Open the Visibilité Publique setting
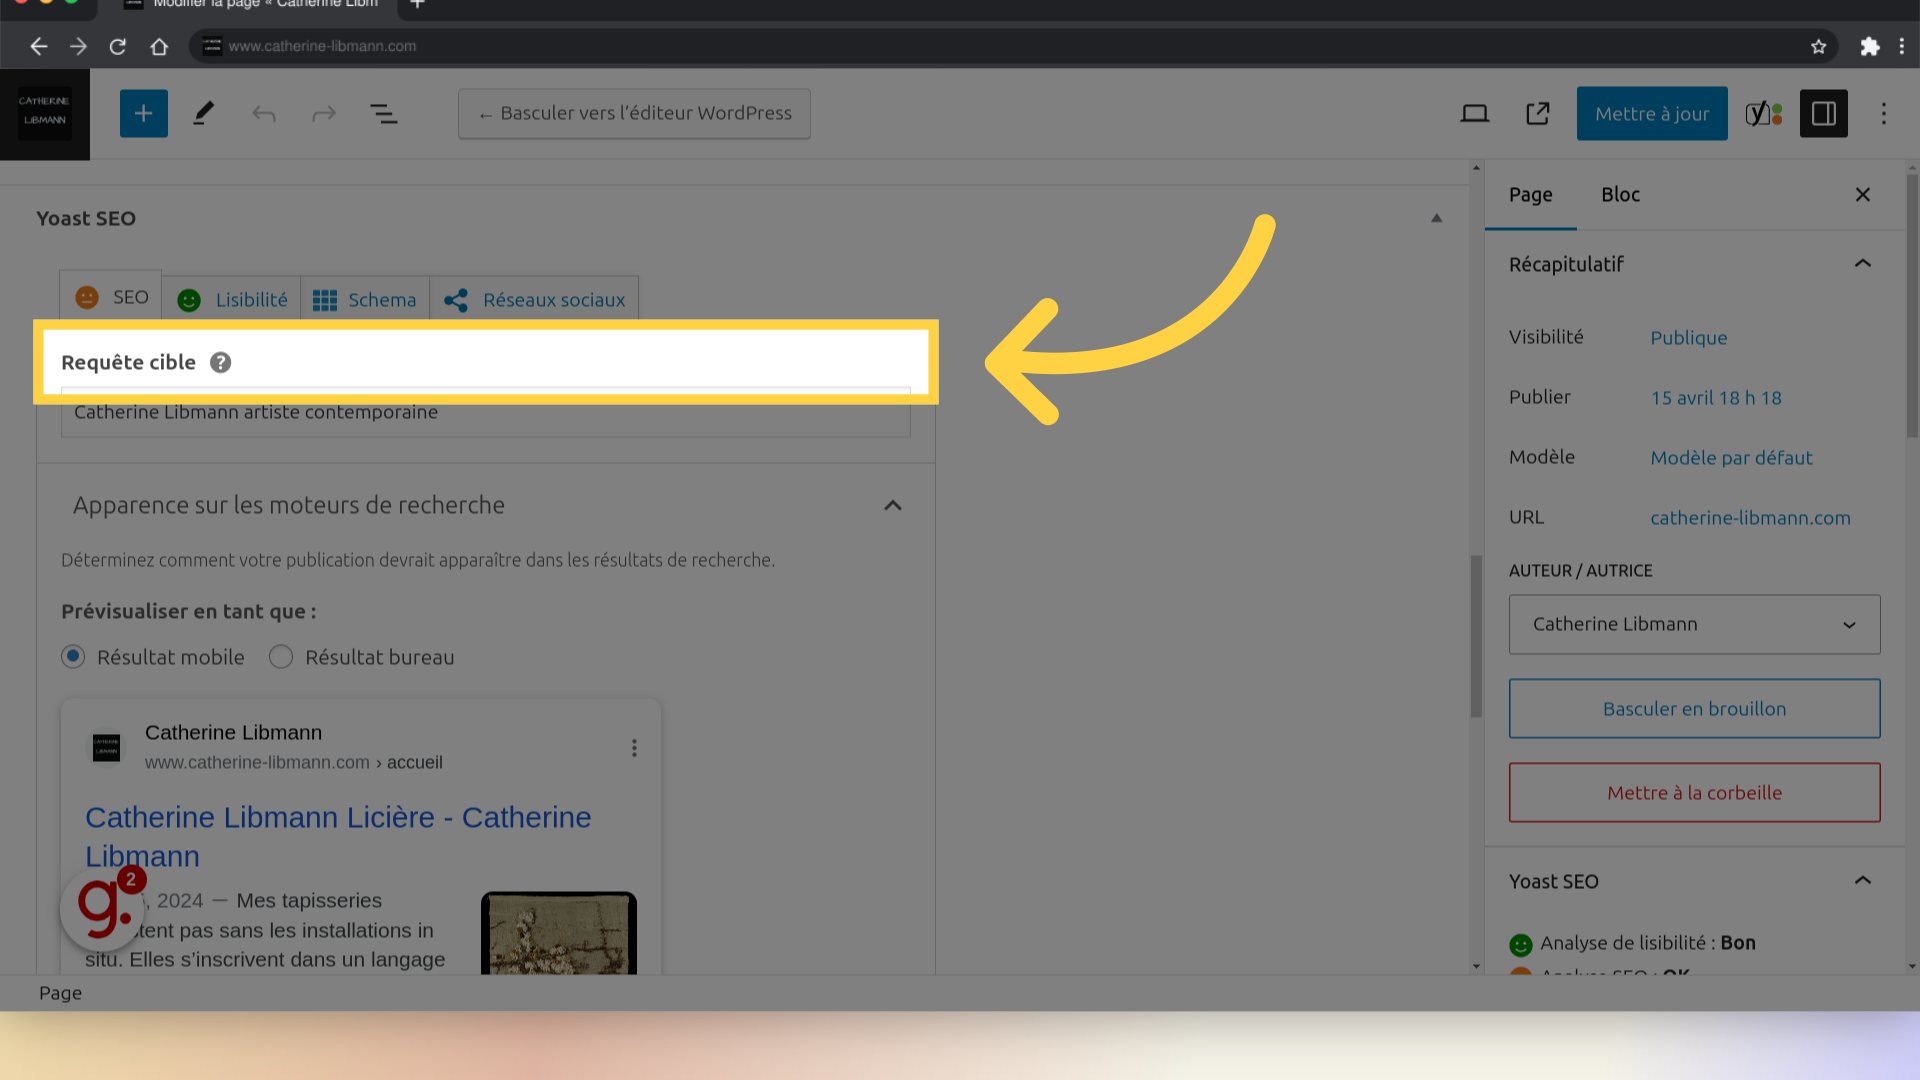 tap(1689, 338)
